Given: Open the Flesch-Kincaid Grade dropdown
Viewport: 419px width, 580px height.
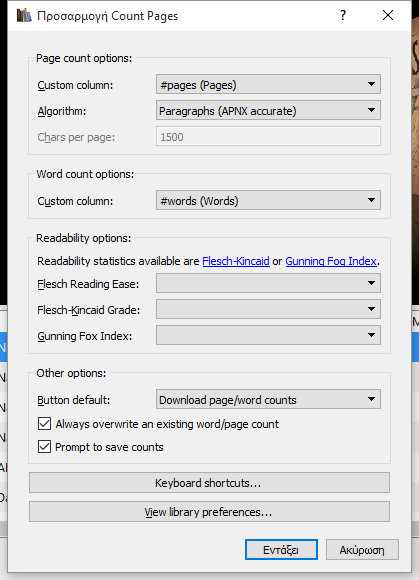Looking at the screenshot, I should click(x=268, y=309).
